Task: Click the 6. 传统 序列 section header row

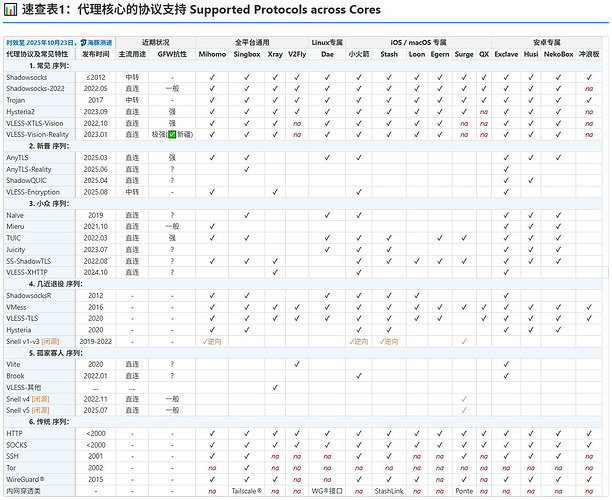Action: [x=303, y=422]
